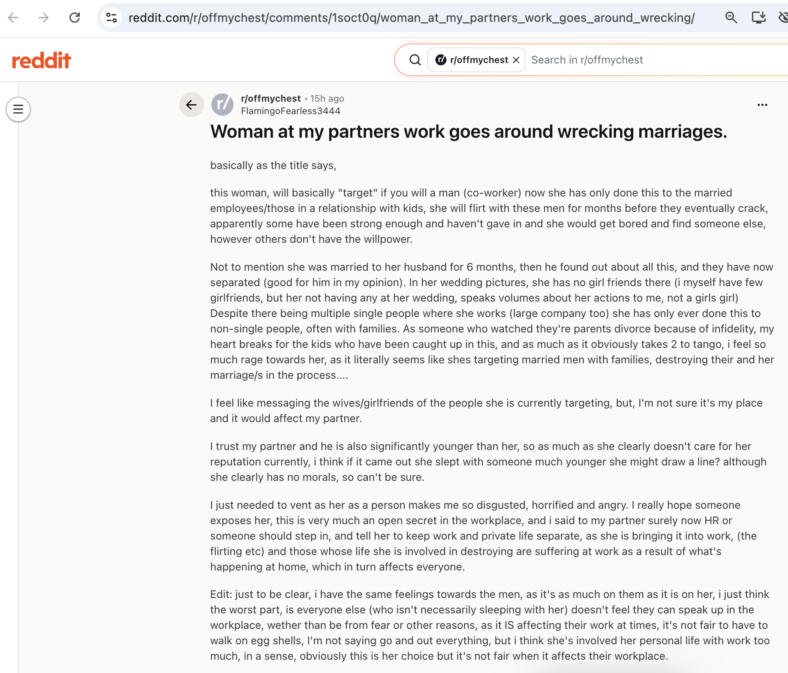Click the browser back arrow

(x=14, y=18)
